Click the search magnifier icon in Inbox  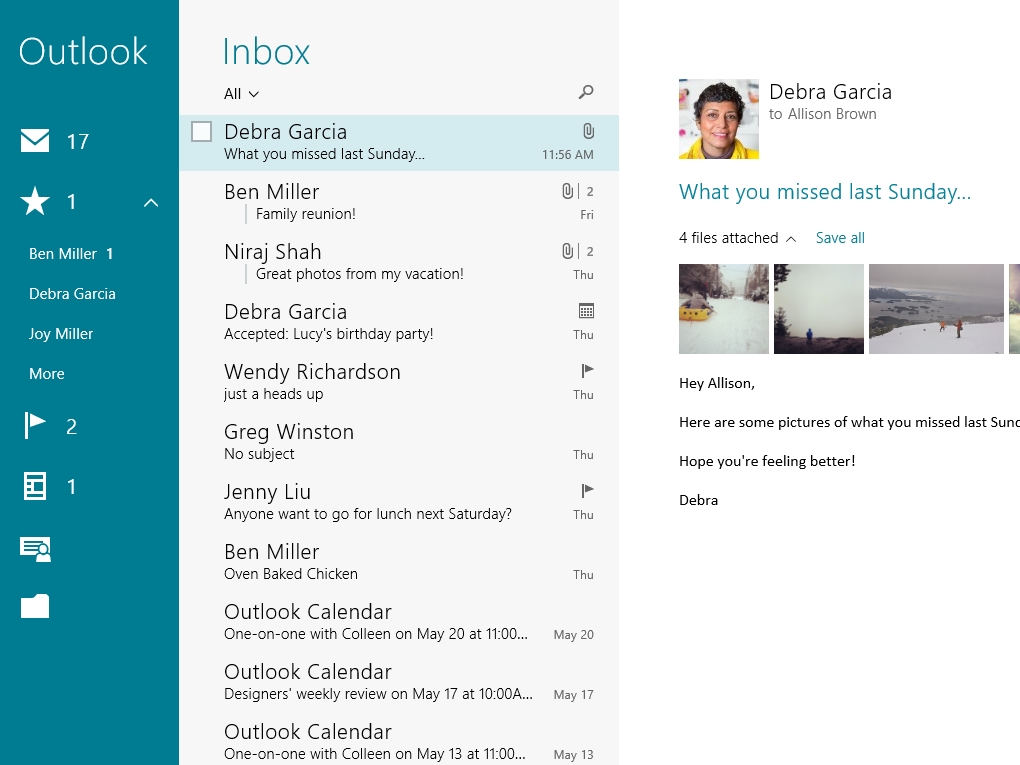click(586, 92)
